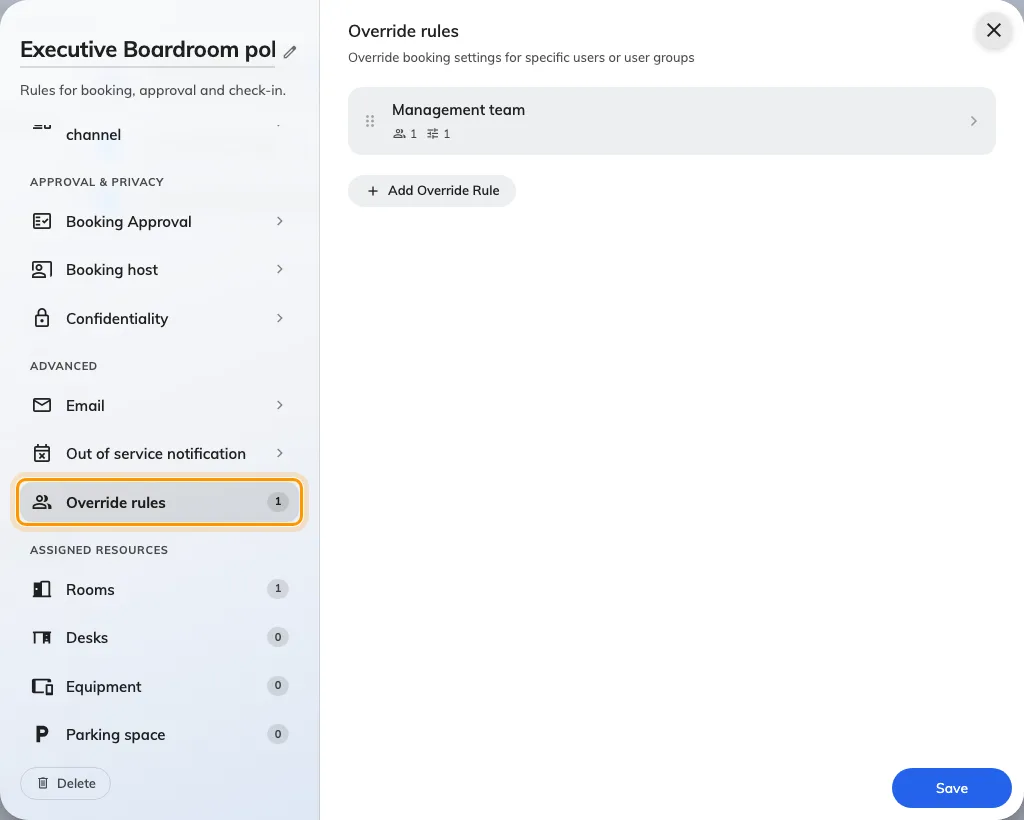
Task: Select the Desks menu item
Action: 159,638
